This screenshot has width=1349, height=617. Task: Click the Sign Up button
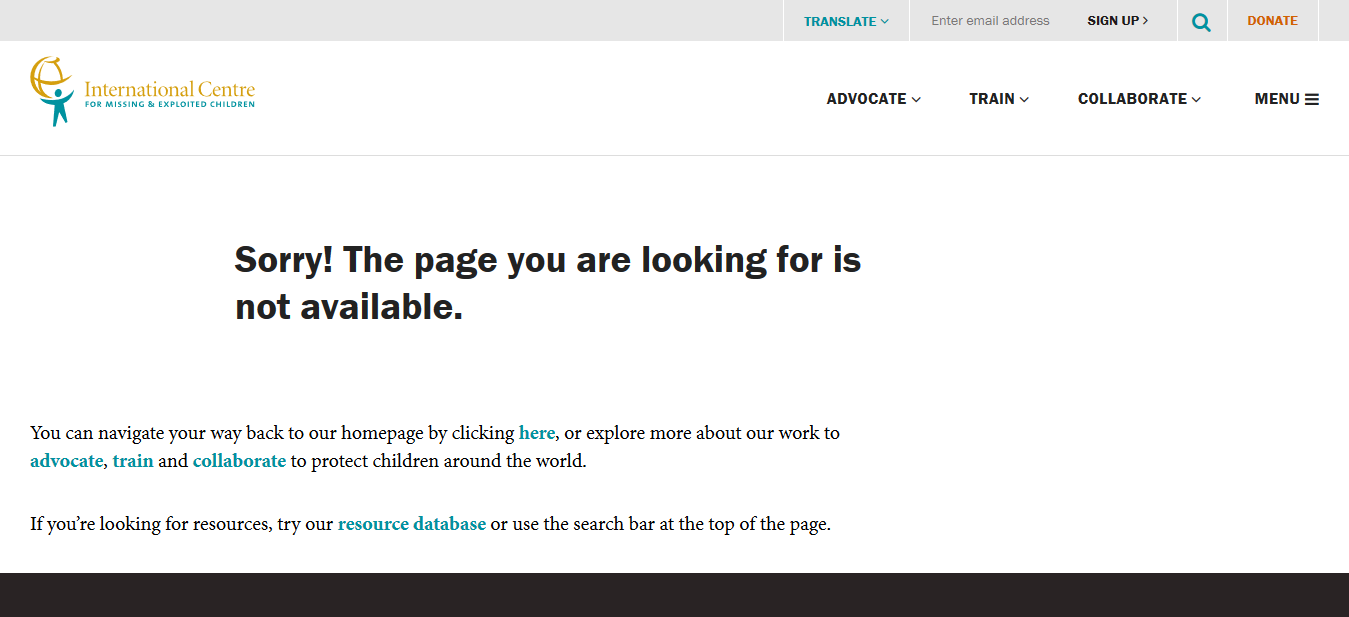pyautogui.click(x=1118, y=21)
